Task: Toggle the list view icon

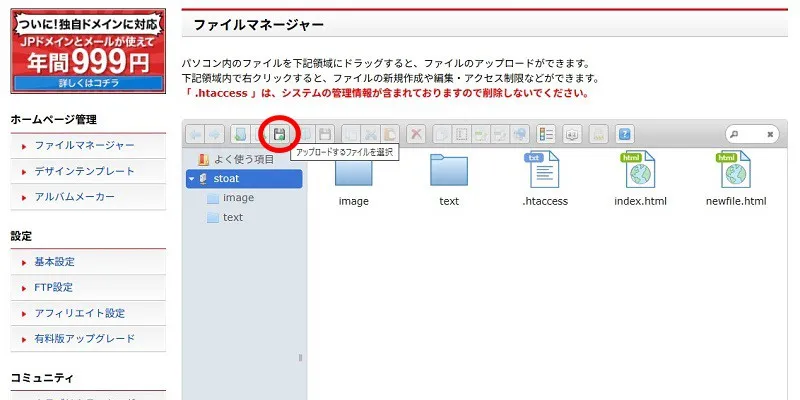Action: coord(546,135)
